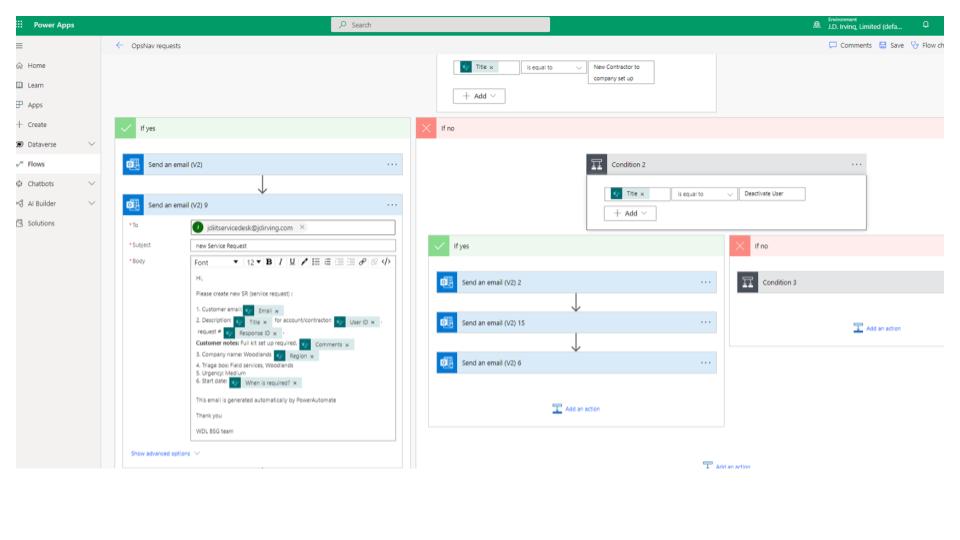Open the font color pen tool

[304, 262]
